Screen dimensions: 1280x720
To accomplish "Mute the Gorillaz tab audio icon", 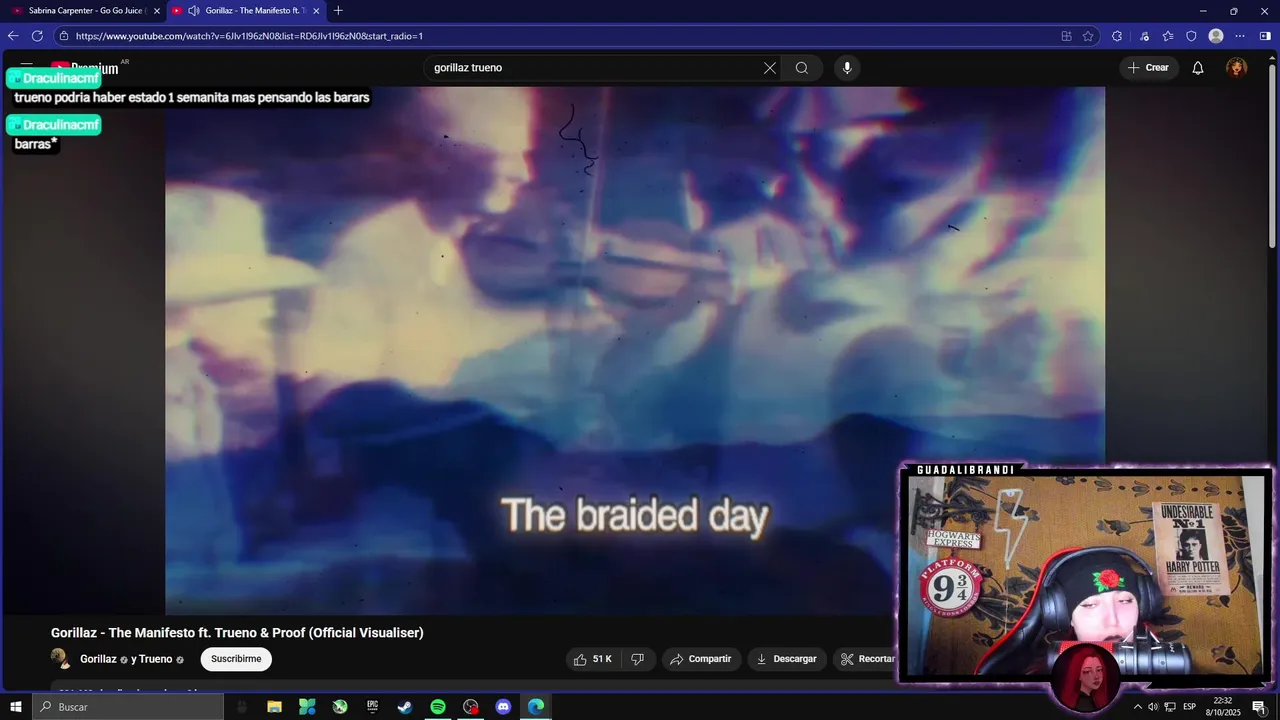I will tap(193, 11).
